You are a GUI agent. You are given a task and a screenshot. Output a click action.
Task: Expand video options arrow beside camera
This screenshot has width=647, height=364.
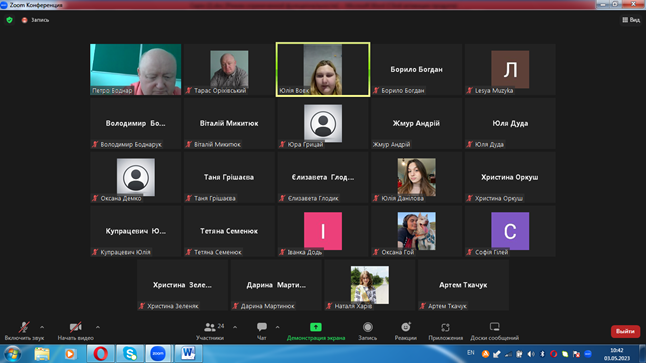coord(98,327)
